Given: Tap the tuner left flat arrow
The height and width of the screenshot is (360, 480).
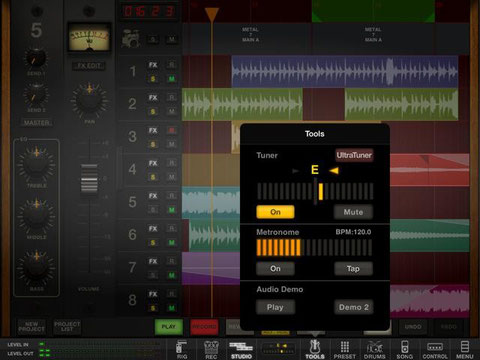Looking at the screenshot, I should (x=295, y=171).
